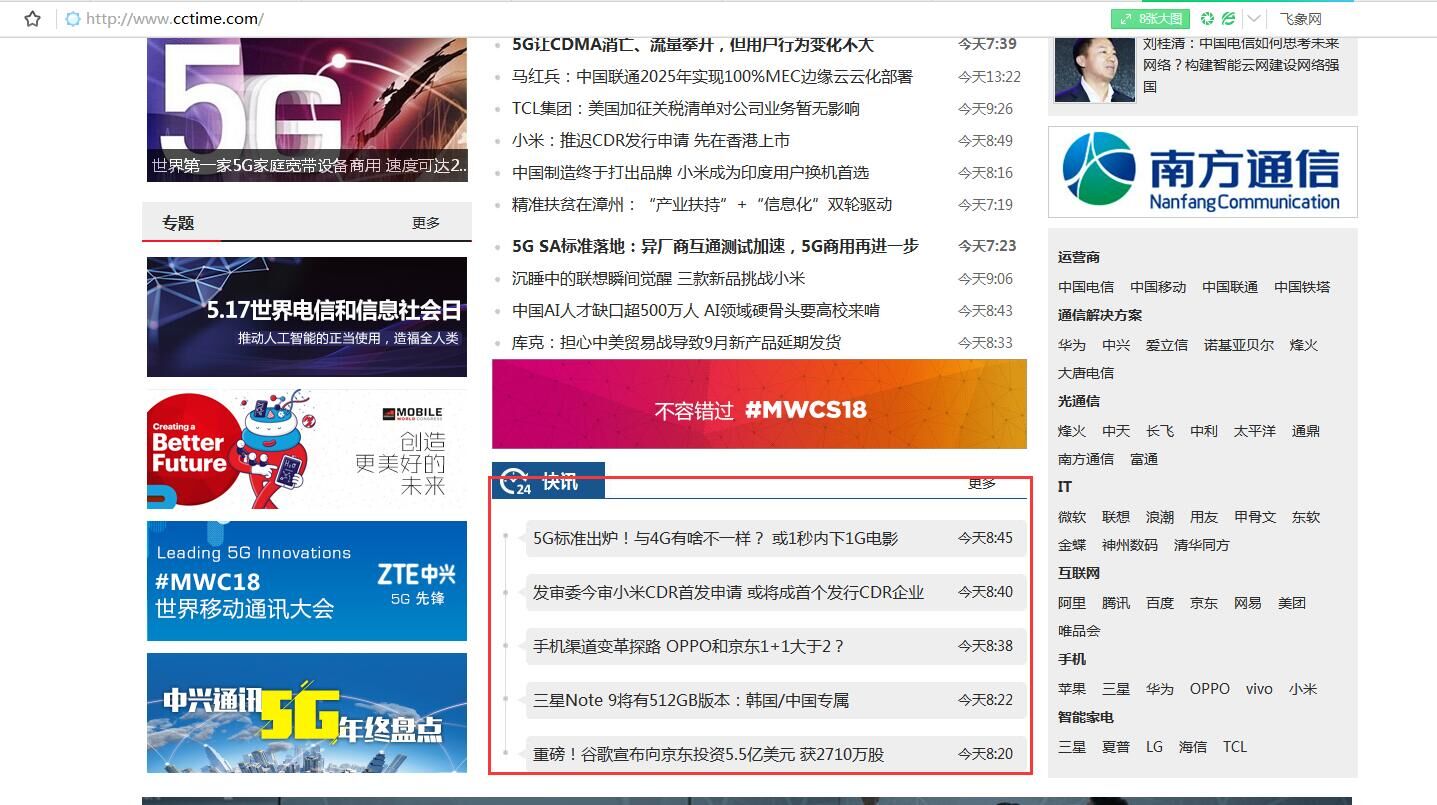Open 南方通信 text link under 光通信

(x=1086, y=459)
